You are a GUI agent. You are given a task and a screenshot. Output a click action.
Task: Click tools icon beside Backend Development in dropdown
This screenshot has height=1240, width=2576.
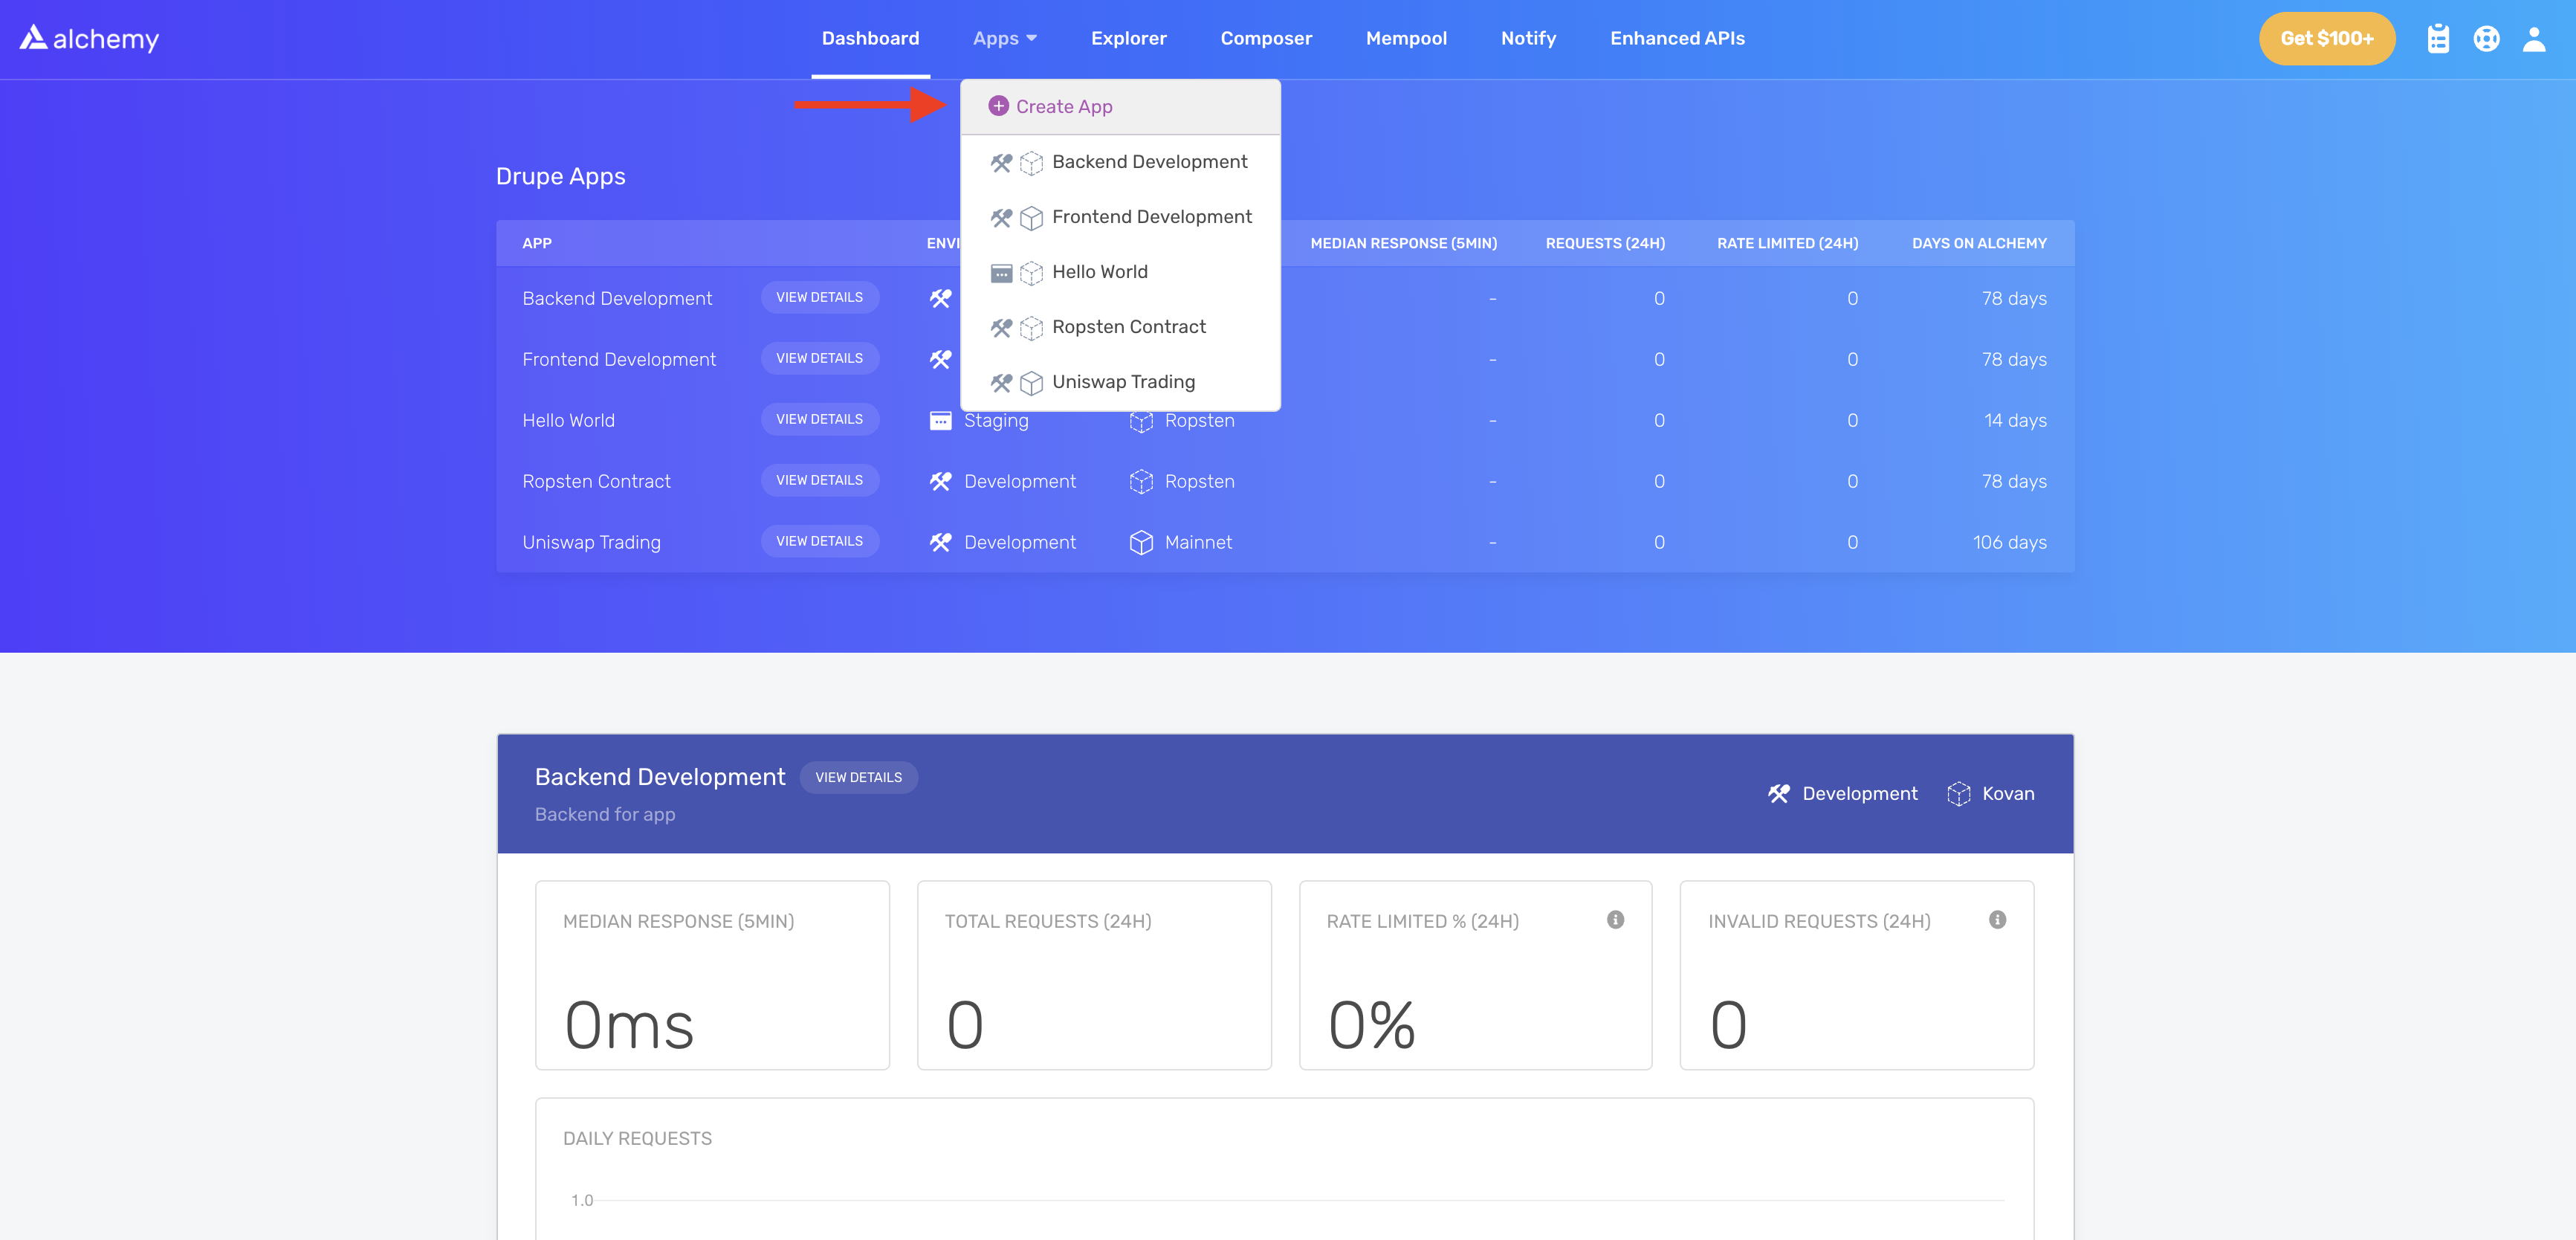[x=1001, y=162]
